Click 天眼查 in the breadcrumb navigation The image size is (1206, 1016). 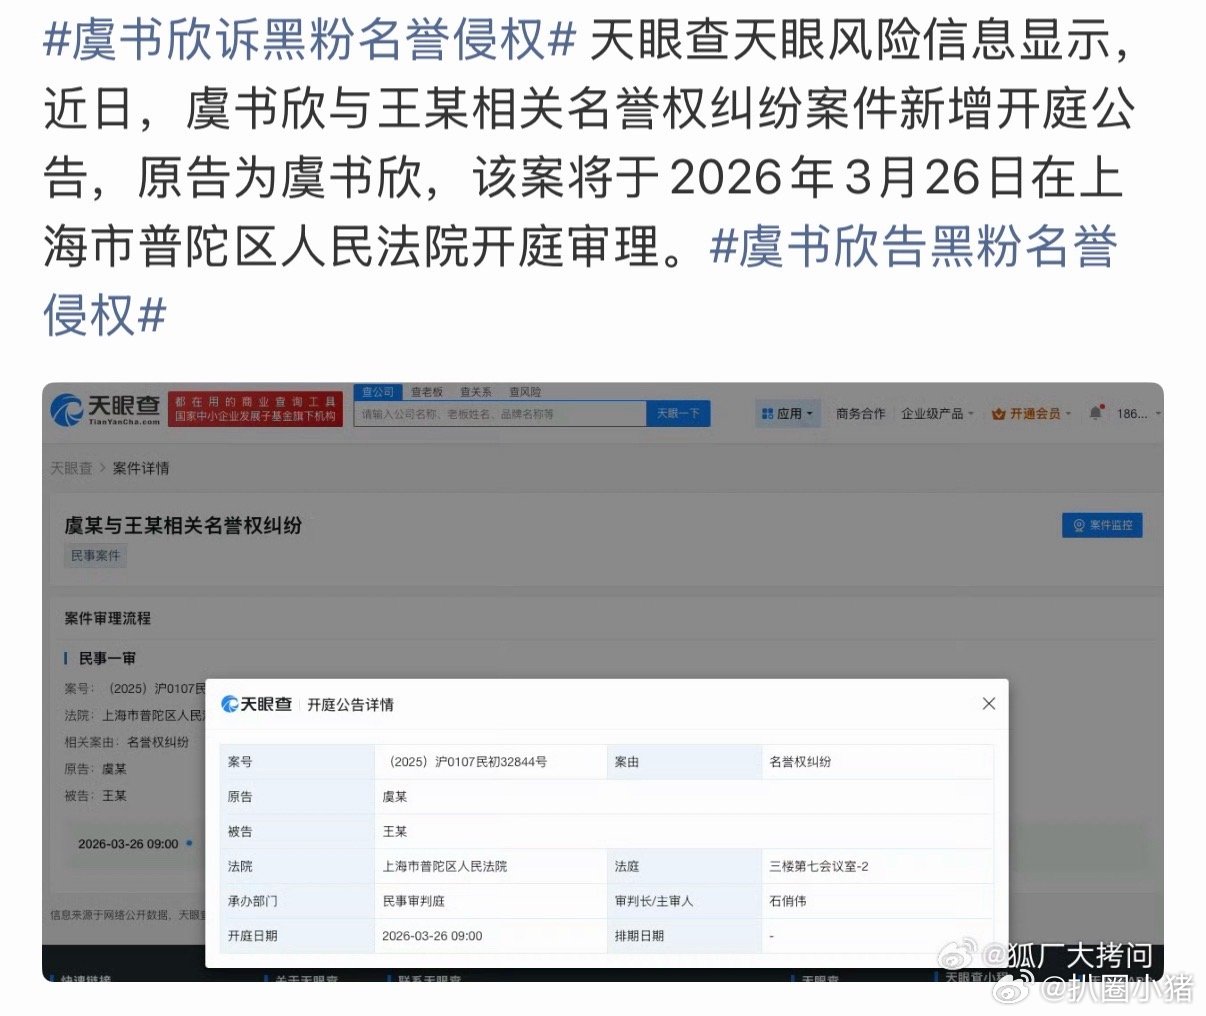70,468
